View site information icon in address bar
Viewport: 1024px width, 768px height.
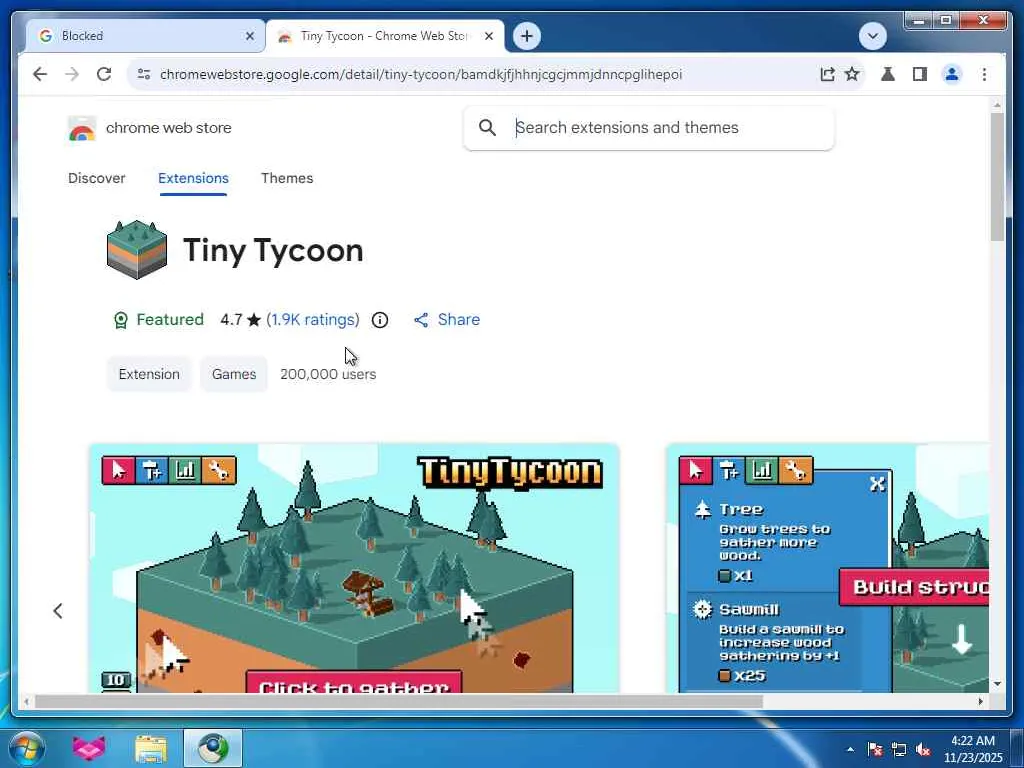click(144, 74)
